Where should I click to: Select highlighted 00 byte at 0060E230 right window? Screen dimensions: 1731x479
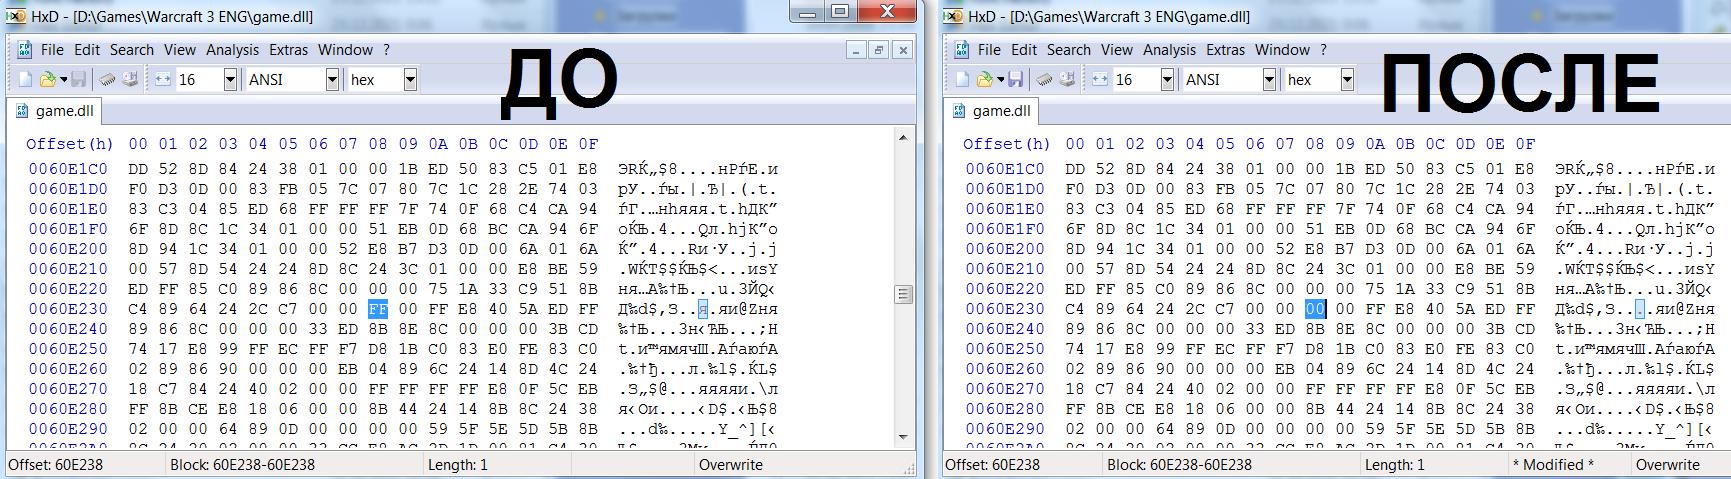(1315, 309)
